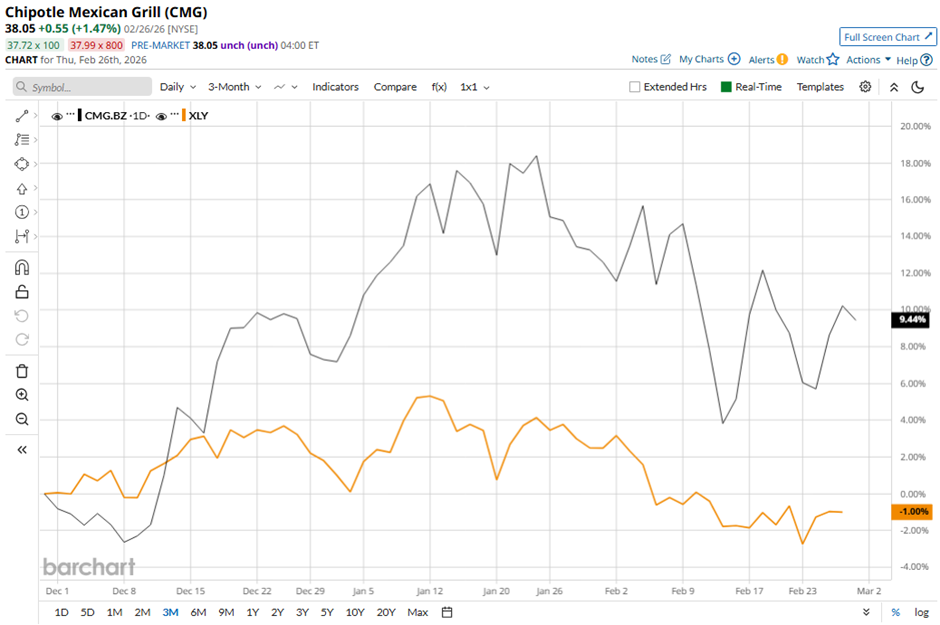The image size is (940, 625).
Task: Click the Watch link
Action: (810, 59)
